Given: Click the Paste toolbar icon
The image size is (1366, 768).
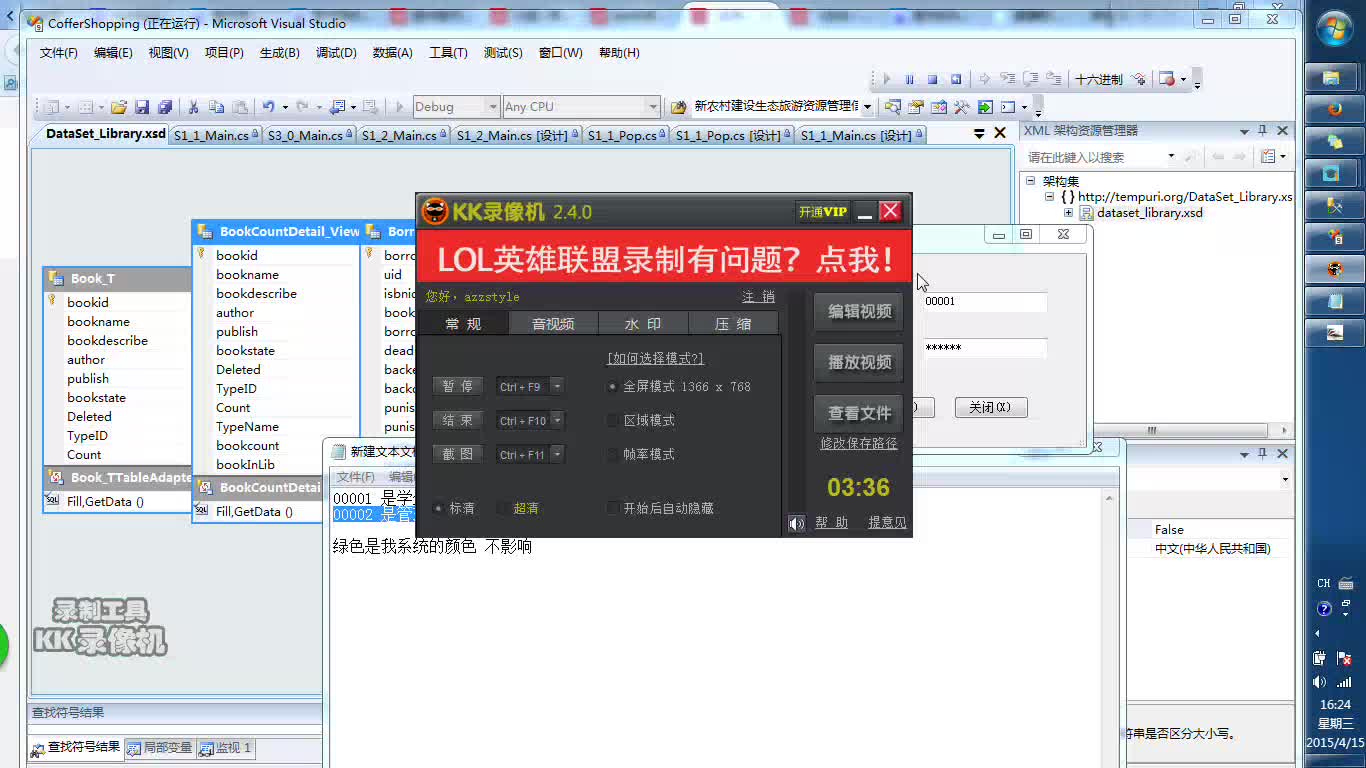Looking at the screenshot, I should tap(240, 107).
